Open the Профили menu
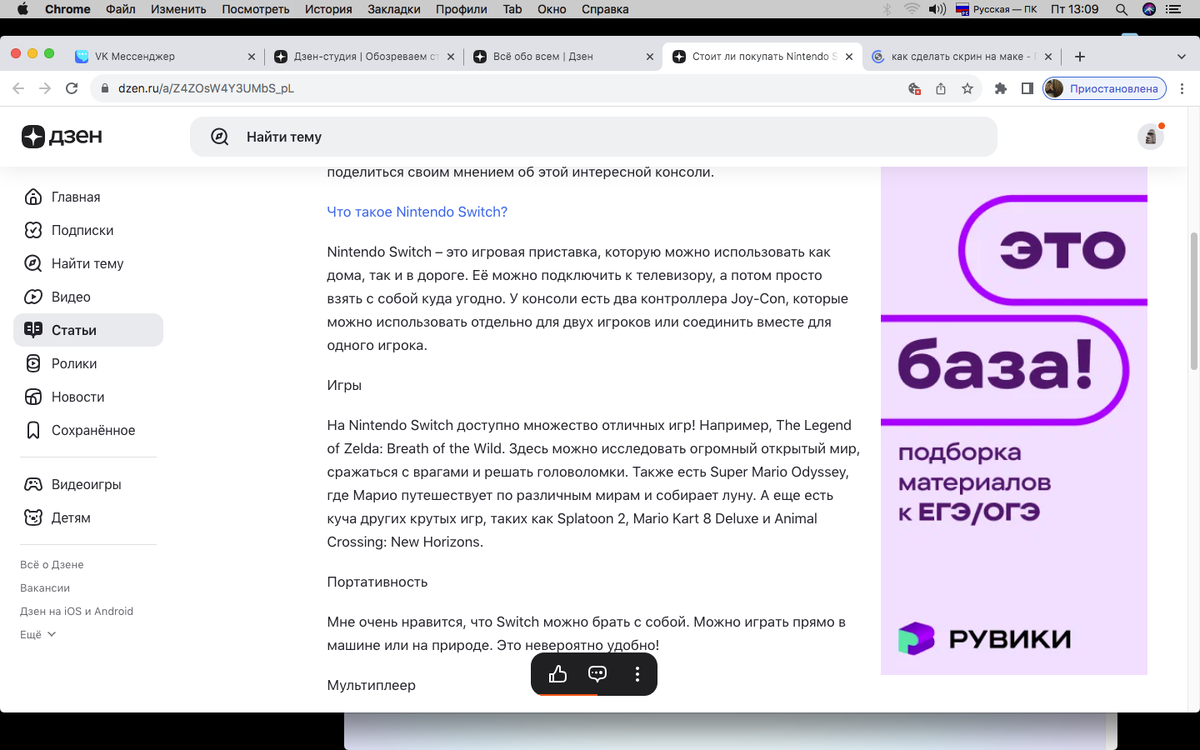 pyautogui.click(x=461, y=9)
